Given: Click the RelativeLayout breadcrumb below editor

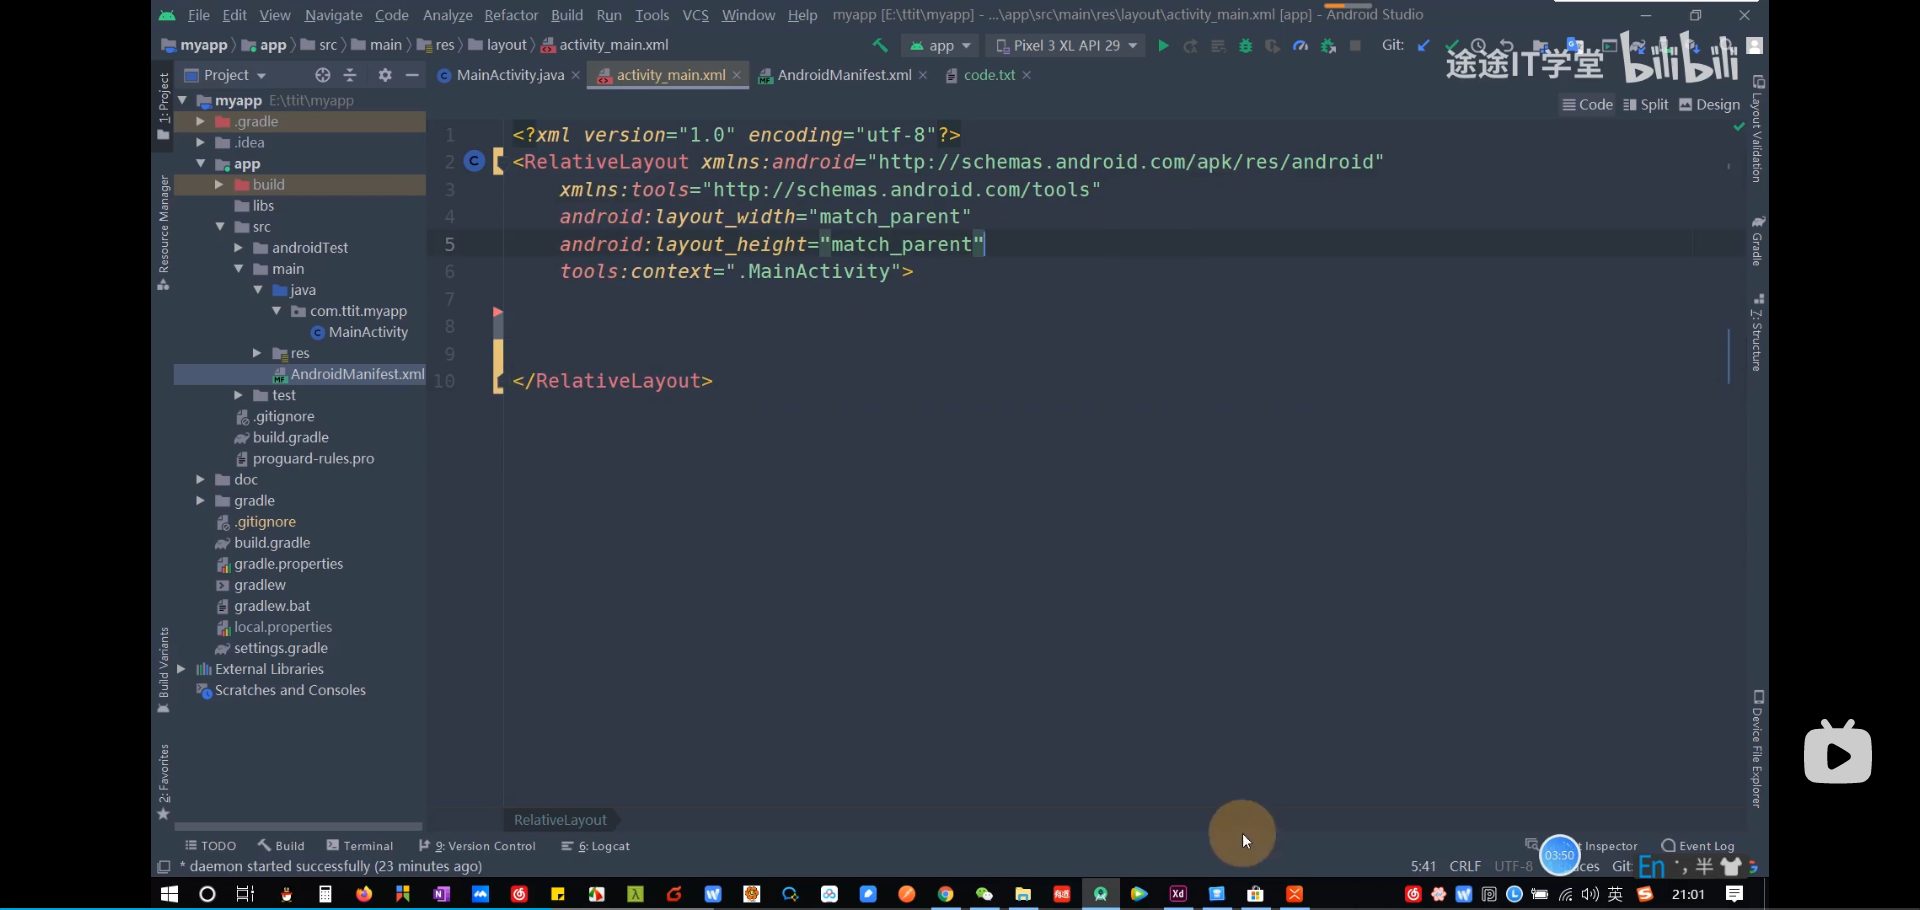Looking at the screenshot, I should (560, 820).
